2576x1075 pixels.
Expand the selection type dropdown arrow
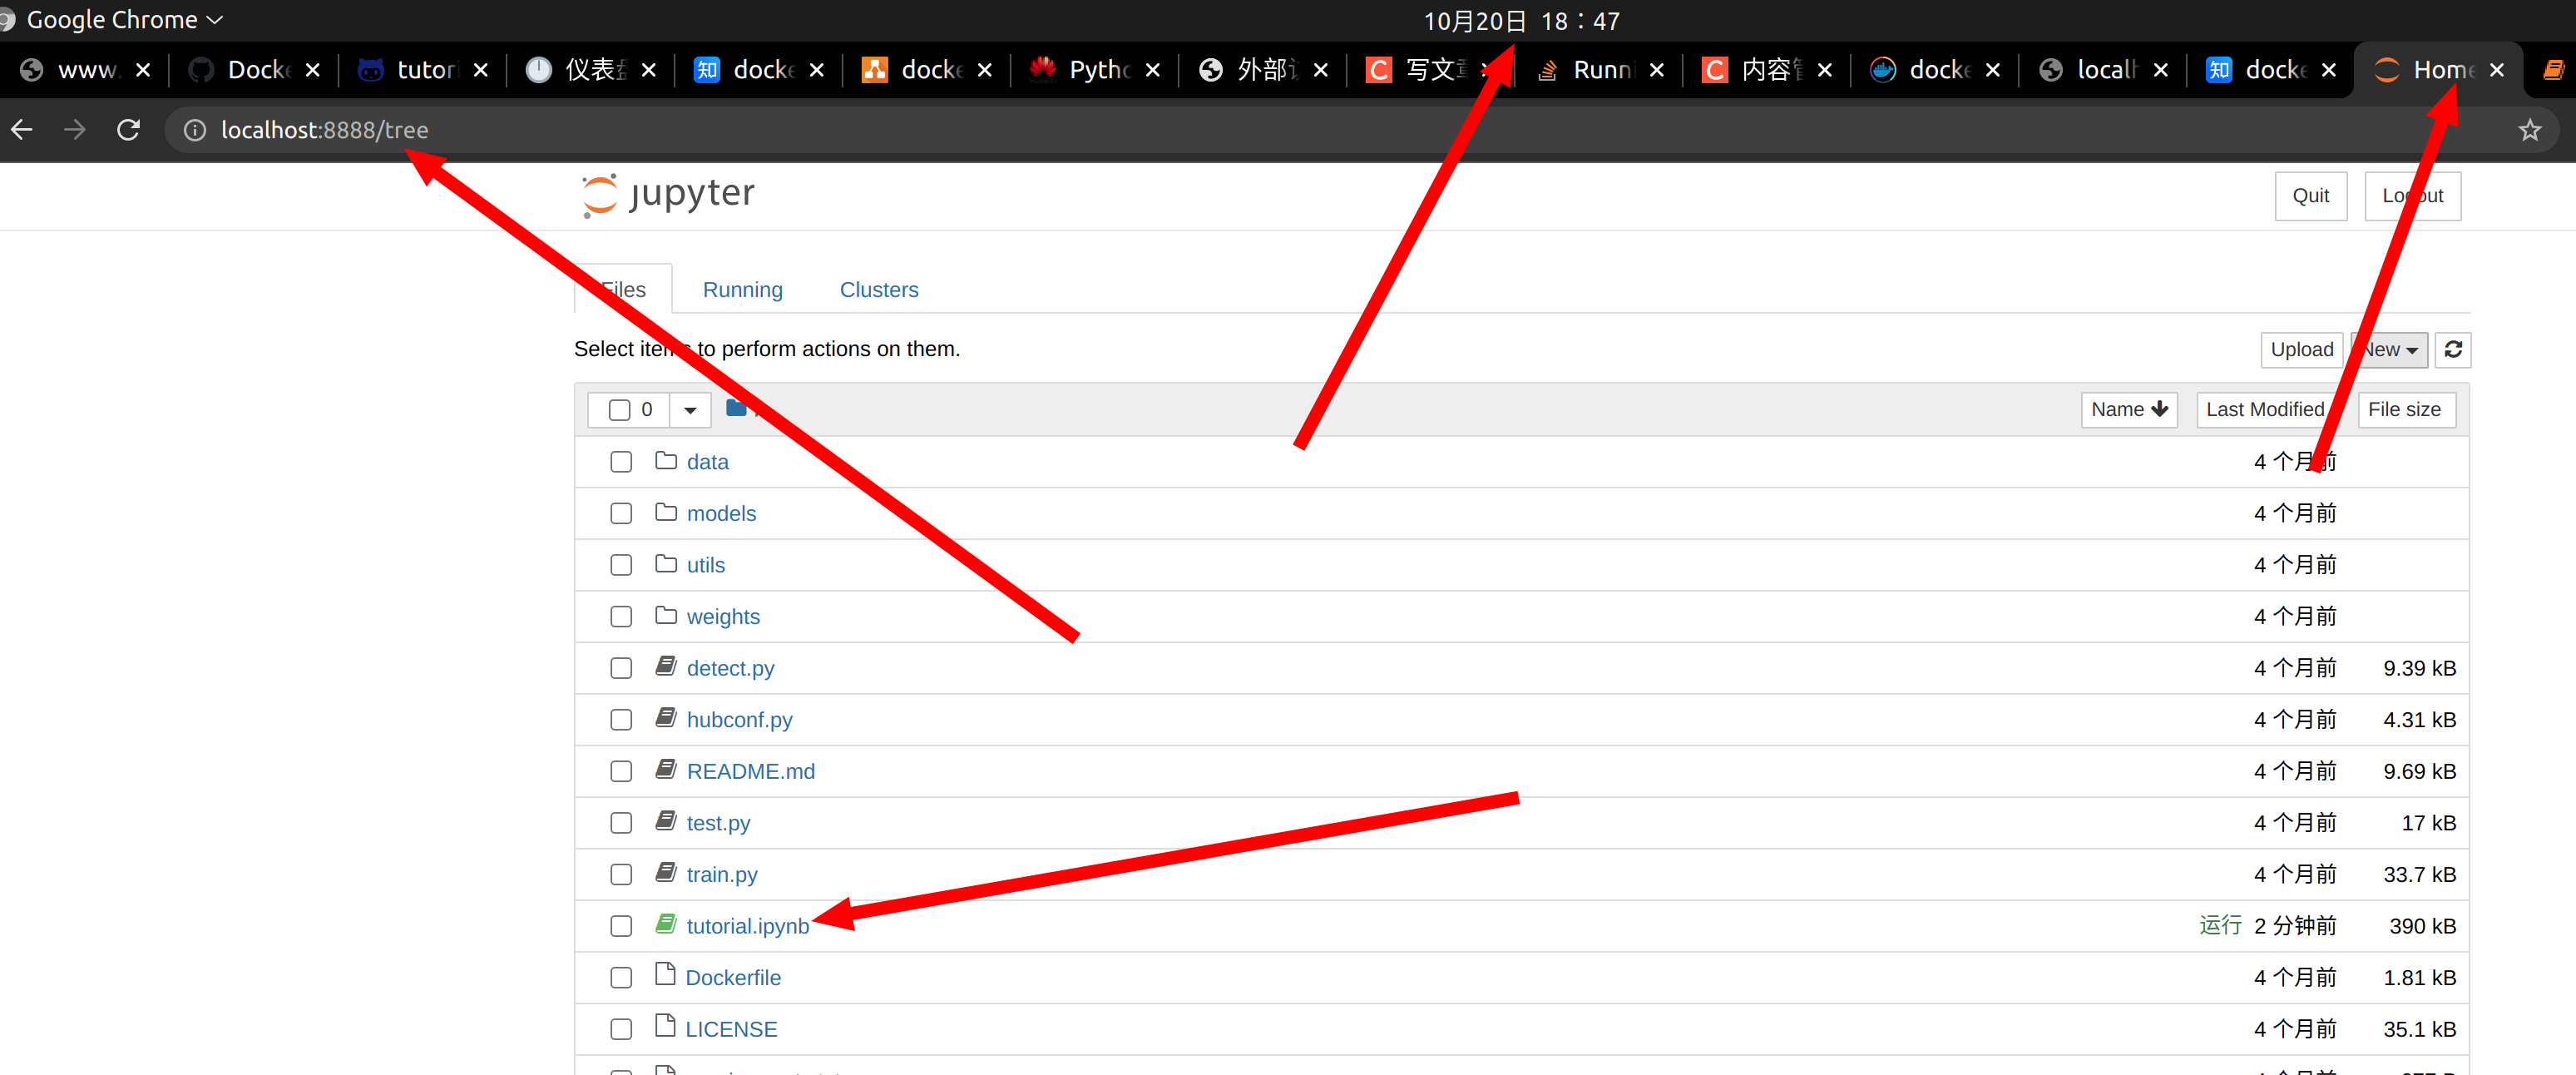[x=690, y=409]
